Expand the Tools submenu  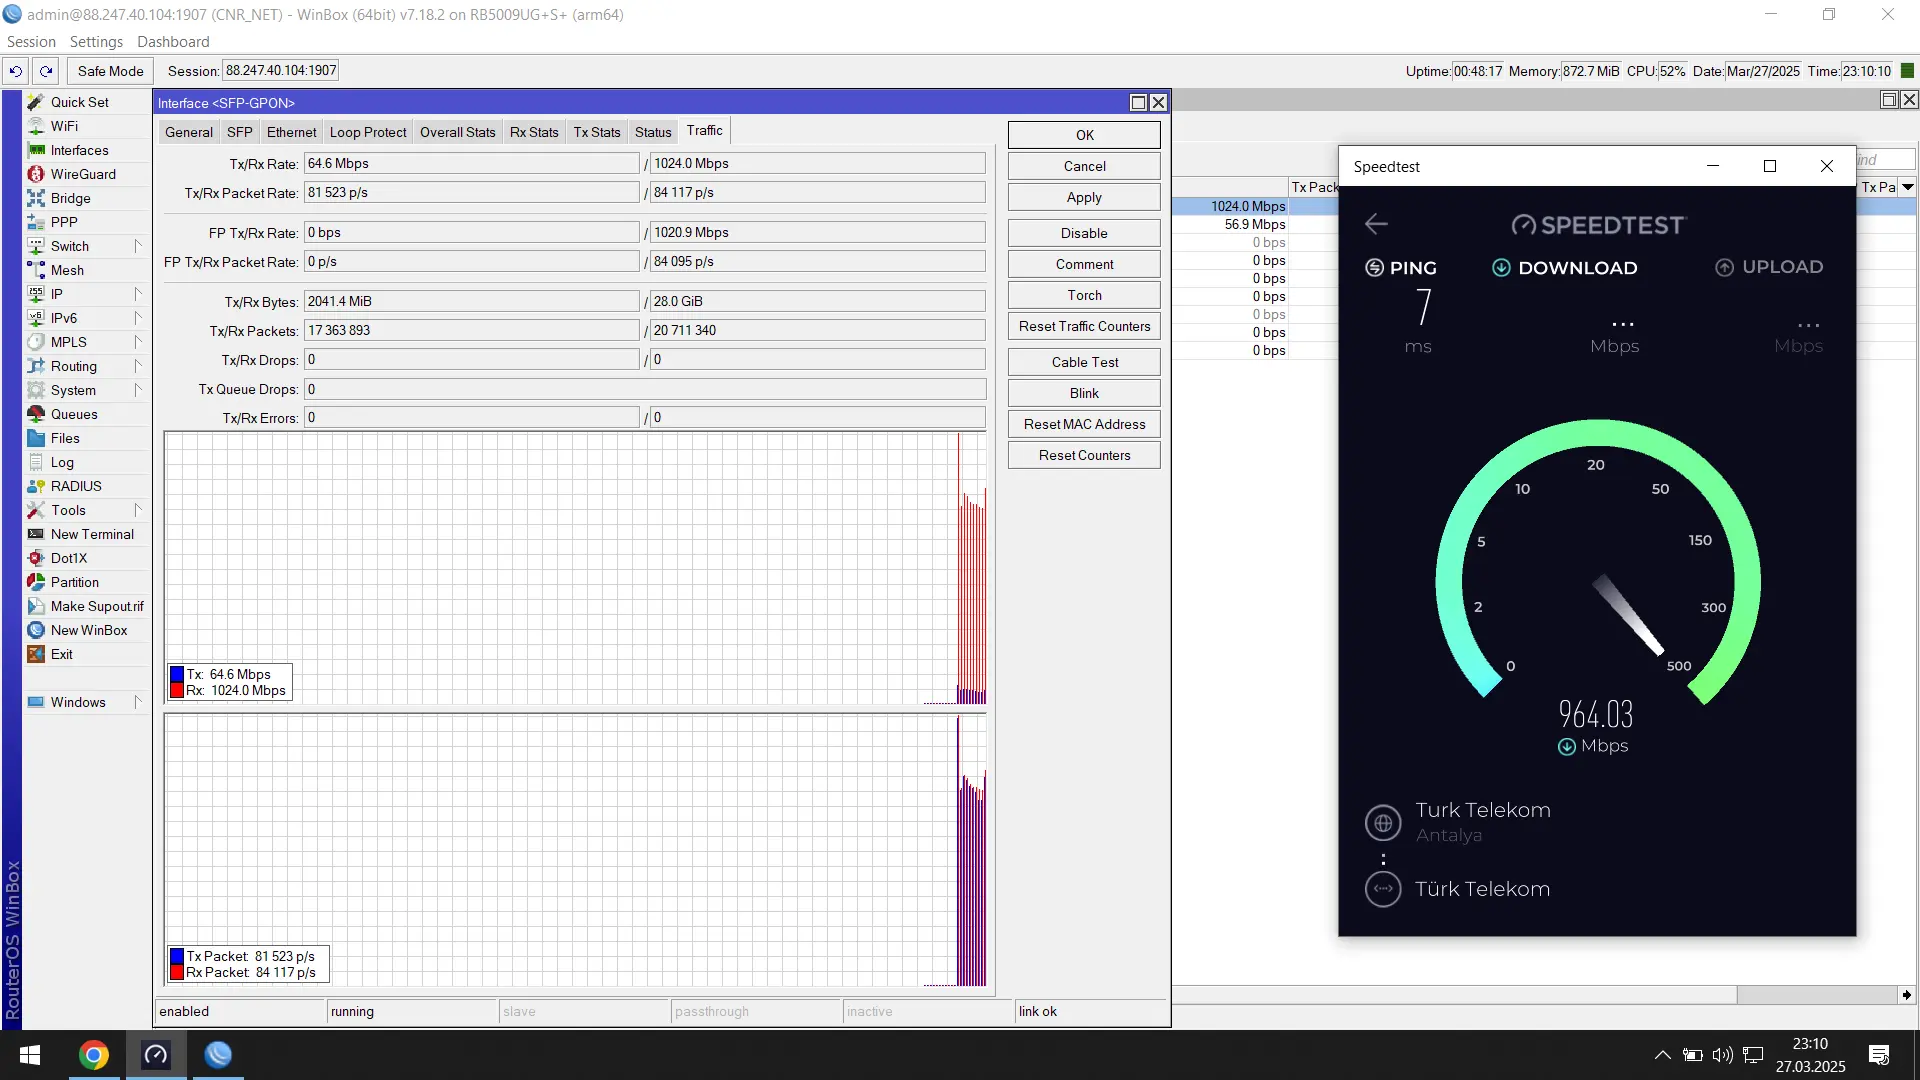(138, 510)
